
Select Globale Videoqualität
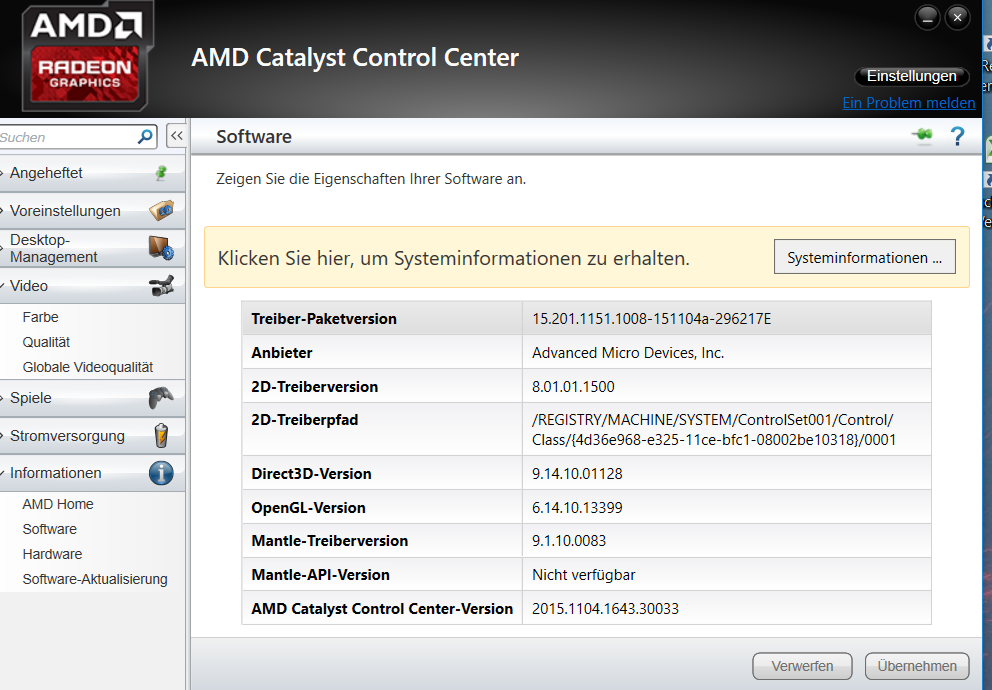(x=88, y=367)
